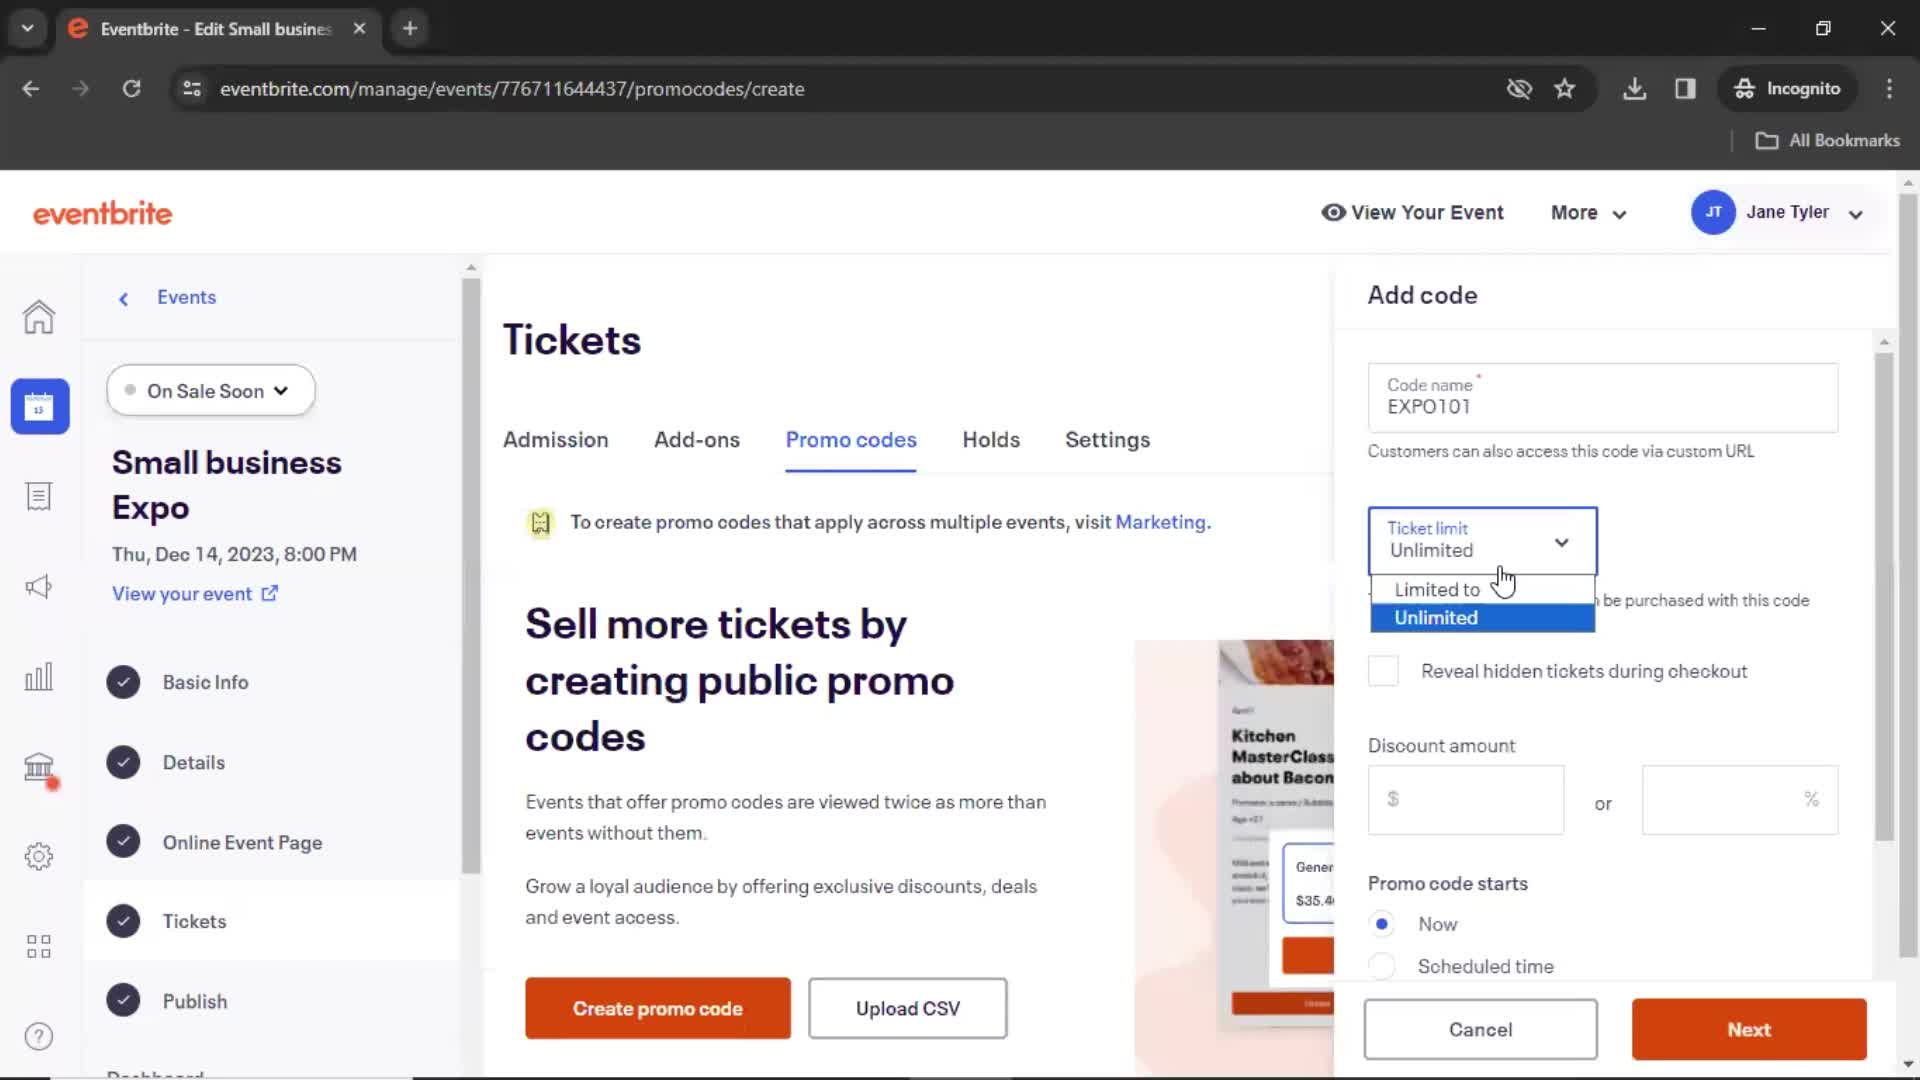
Task: Open the Venue/Location icon in sidebar
Action: (x=38, y=767)
